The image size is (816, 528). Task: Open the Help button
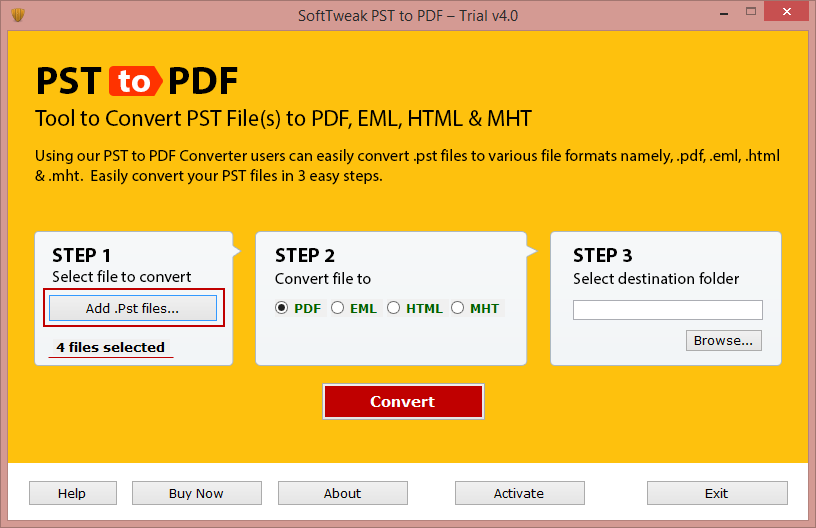click(72, 493)
